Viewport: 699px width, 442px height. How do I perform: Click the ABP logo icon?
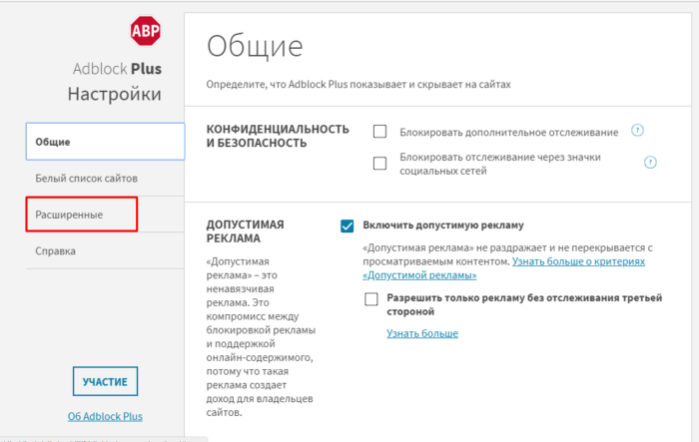145,31
